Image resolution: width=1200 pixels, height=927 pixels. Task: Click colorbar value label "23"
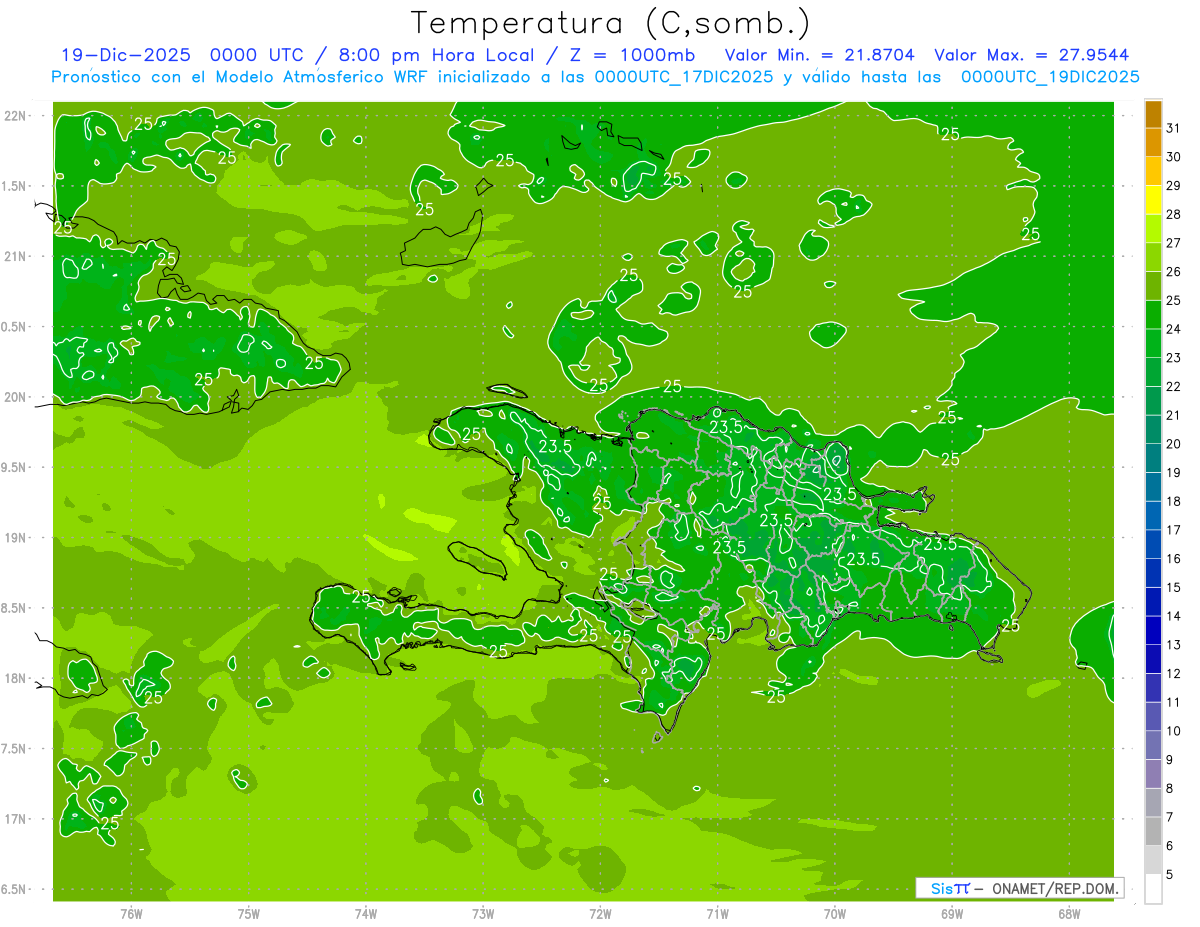(x=1173, y=357)
